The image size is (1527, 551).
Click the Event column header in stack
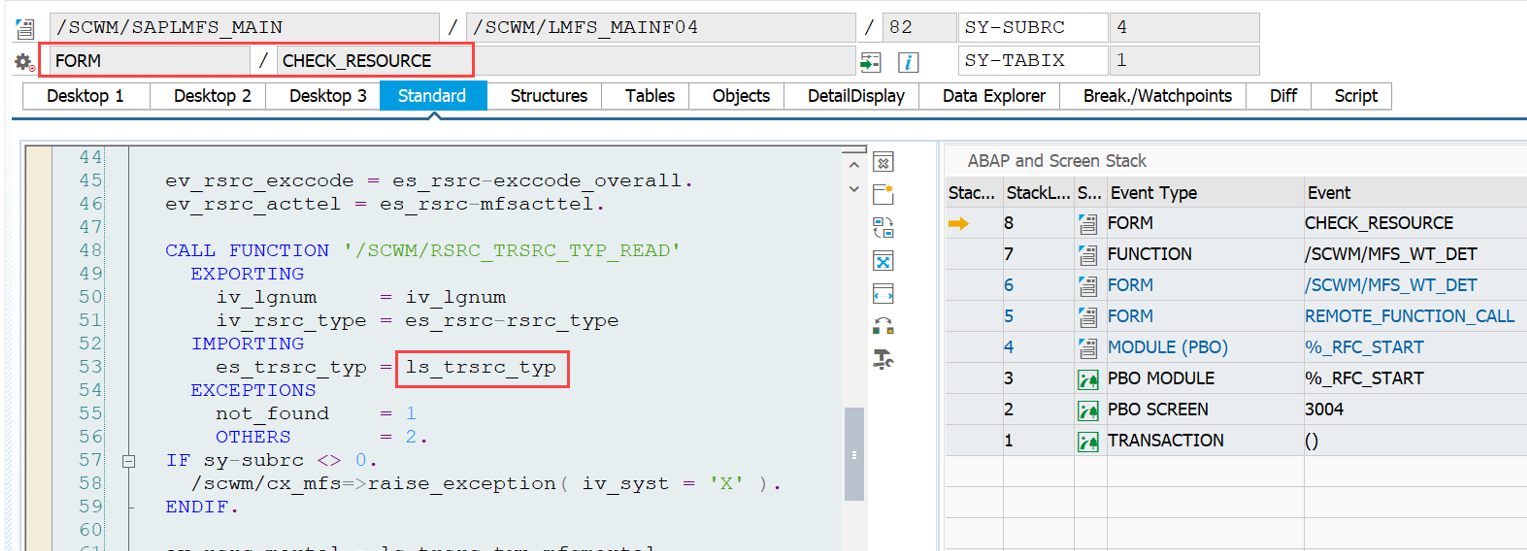pyautogui.click(x=1414, y=193)
